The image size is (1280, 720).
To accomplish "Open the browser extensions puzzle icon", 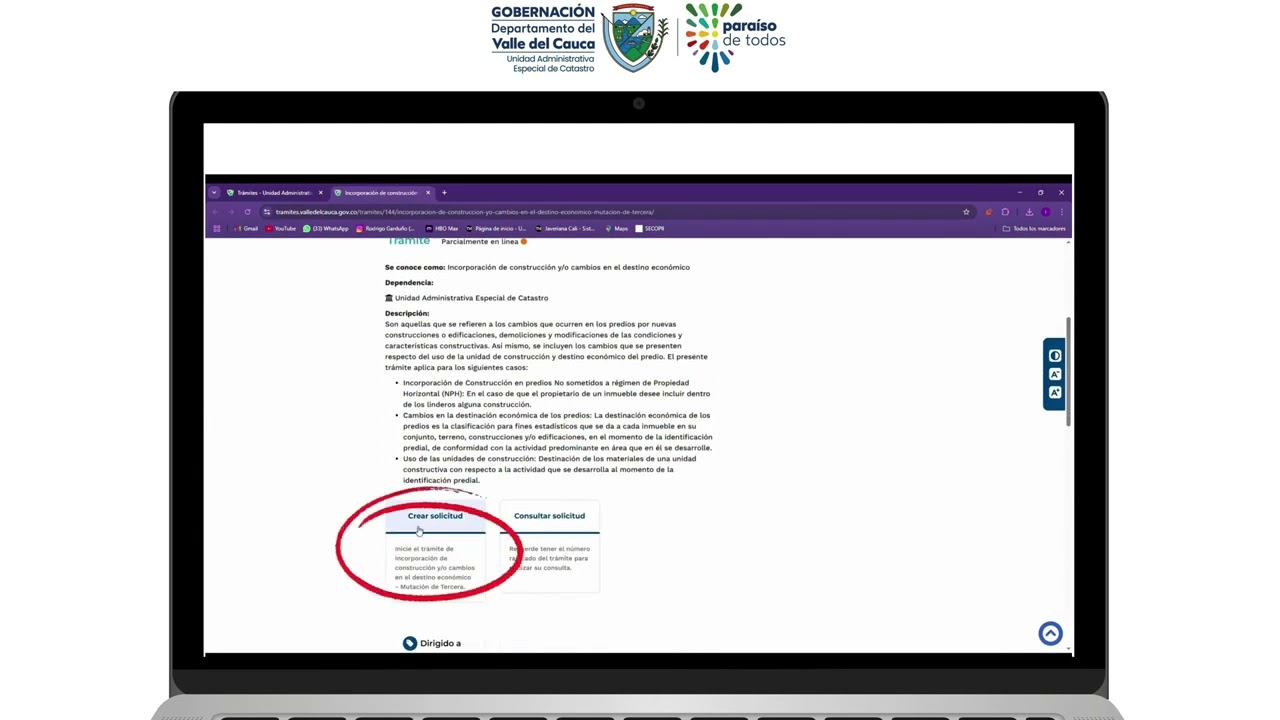I will click(1005, 212).
